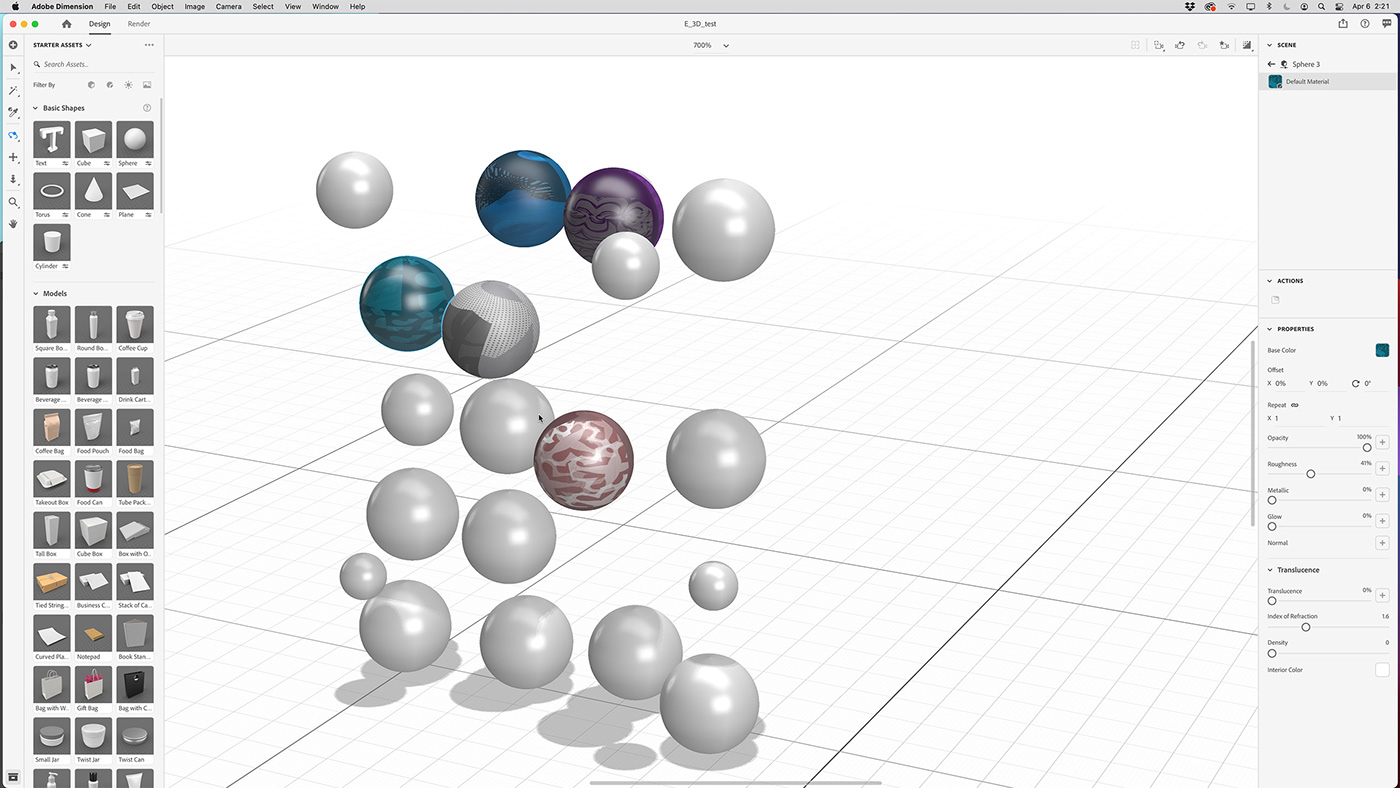Select the Zoom magnifier tool
Screen dimensions: 1400x788
13,202
